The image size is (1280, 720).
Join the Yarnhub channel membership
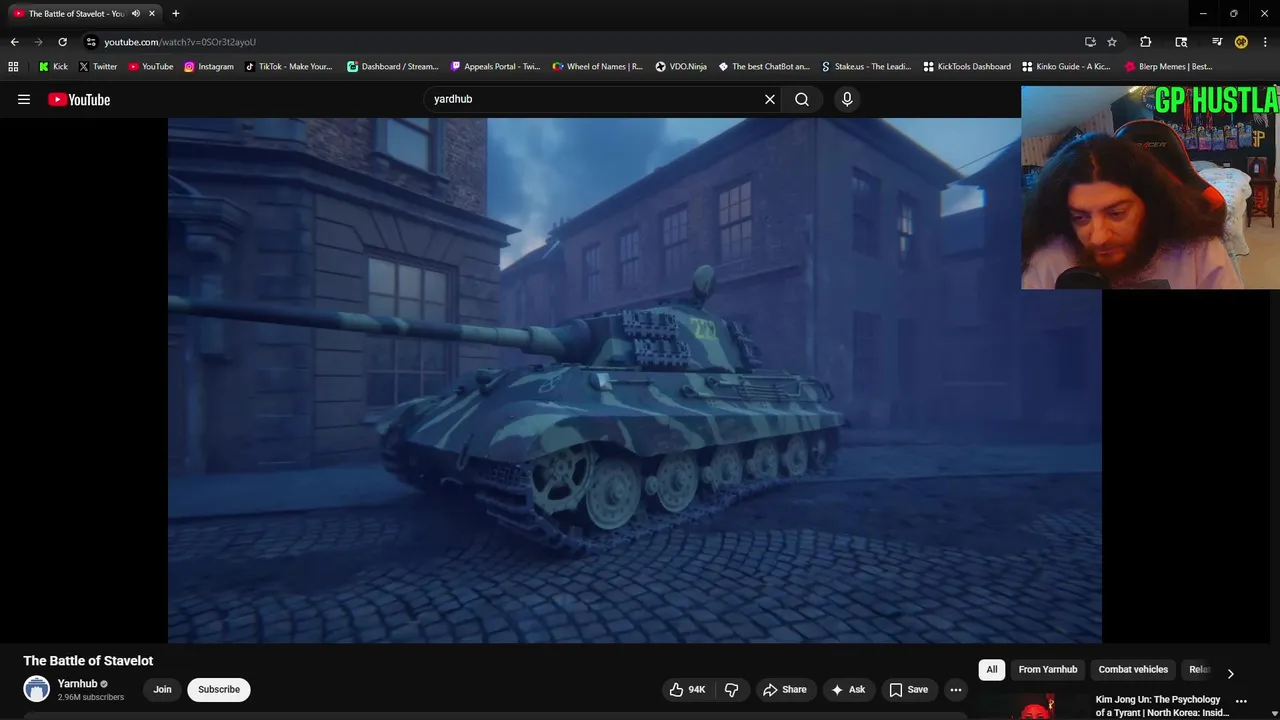pyautogui.click(x=162, y=689)
